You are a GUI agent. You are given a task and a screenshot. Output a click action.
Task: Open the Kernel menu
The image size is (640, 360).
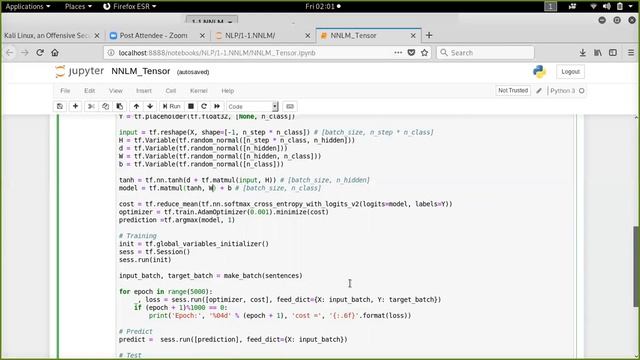pos(199,91)
